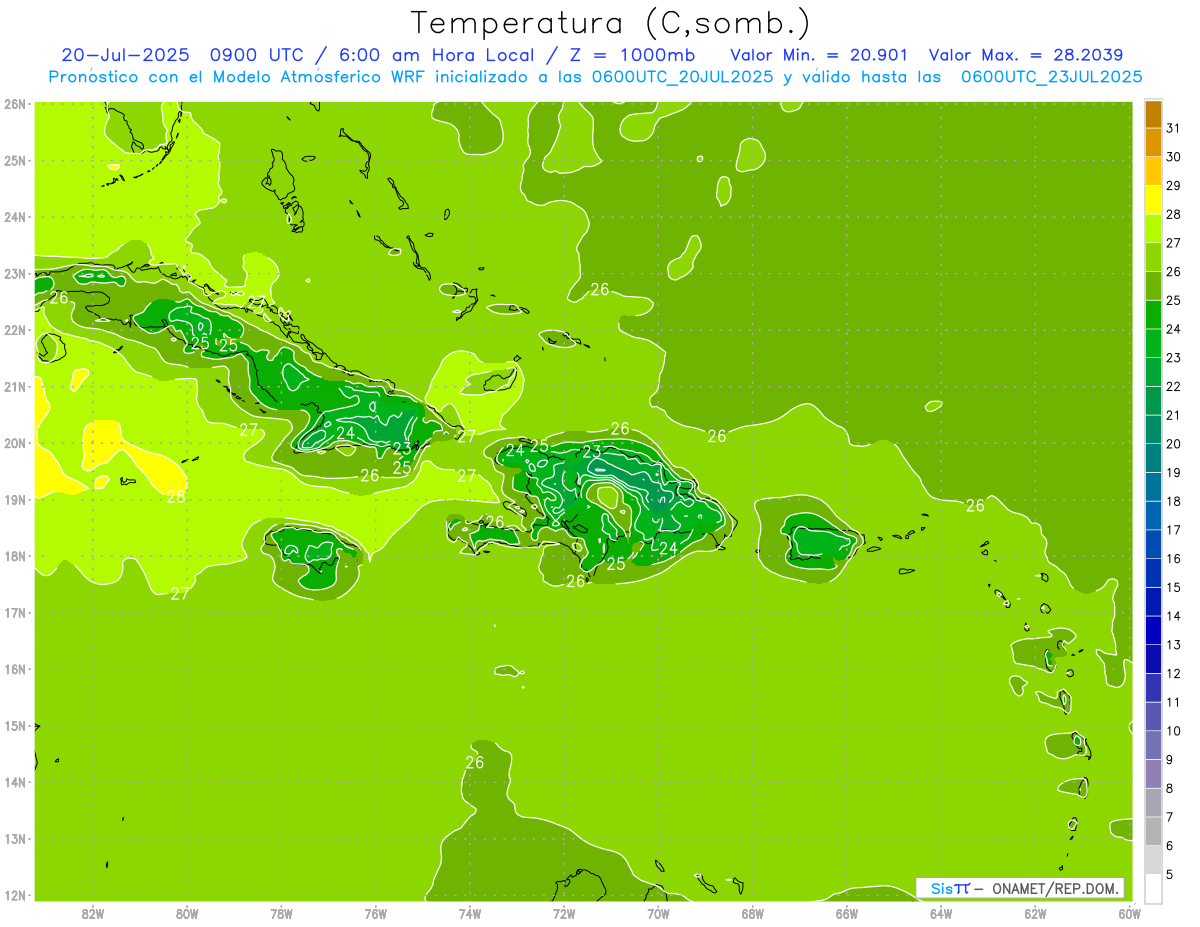
Task: Click the latitude axis label "24N"
Action: (15, 217)
